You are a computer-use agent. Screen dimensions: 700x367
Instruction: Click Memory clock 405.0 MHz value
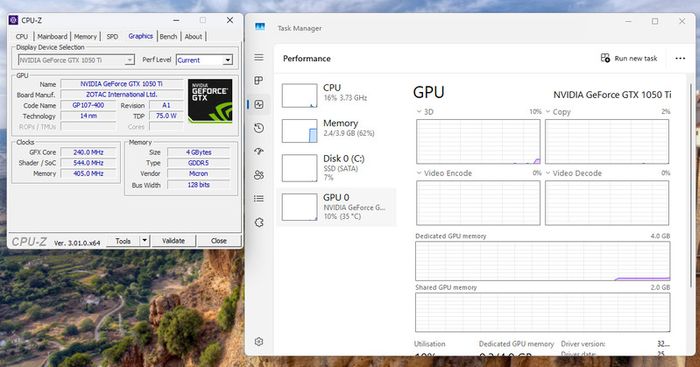(x=88, y=174)
